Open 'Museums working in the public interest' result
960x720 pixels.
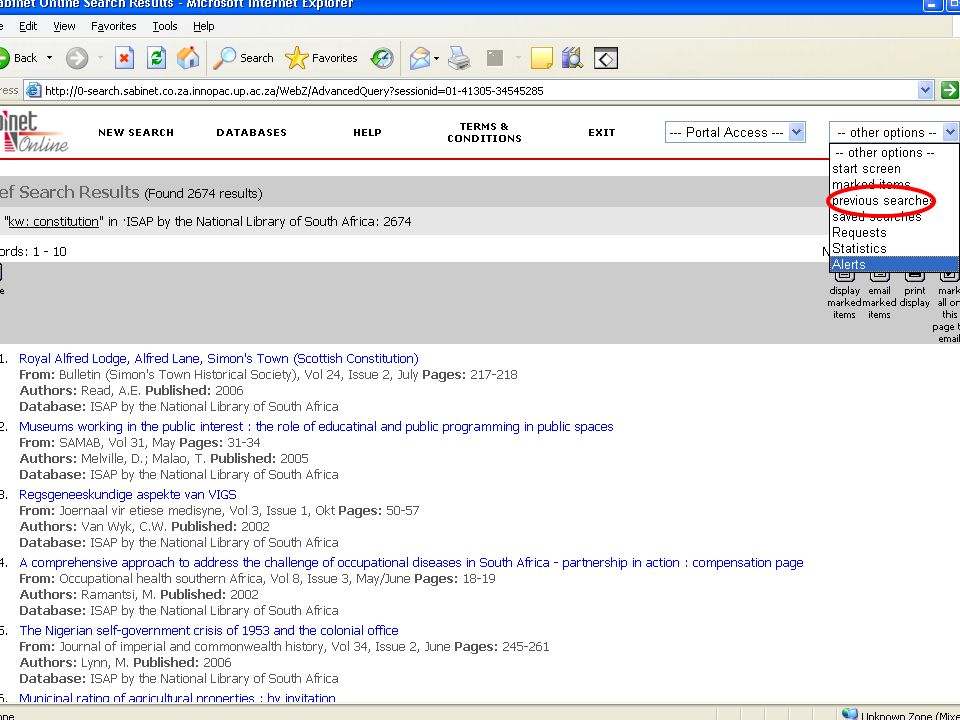pos(316,427)
